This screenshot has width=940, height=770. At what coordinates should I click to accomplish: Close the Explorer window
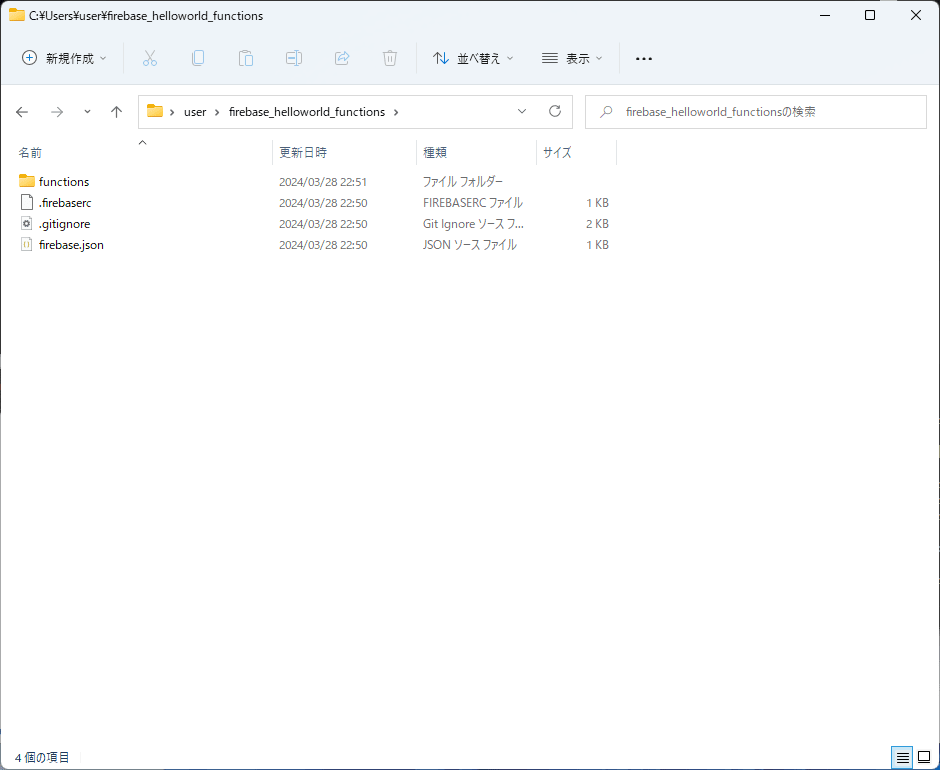point(916,15)
